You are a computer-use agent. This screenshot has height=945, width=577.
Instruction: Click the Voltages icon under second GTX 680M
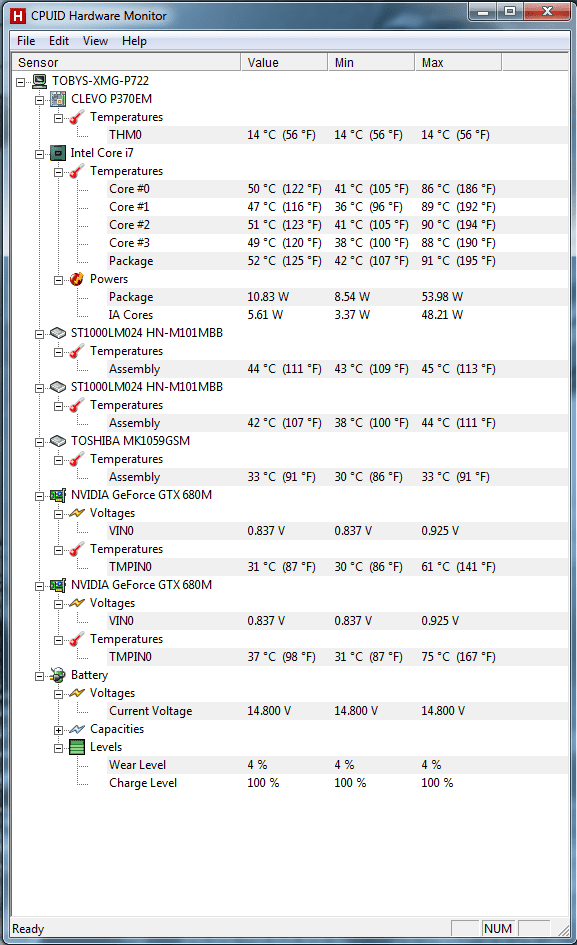(77, 603)
